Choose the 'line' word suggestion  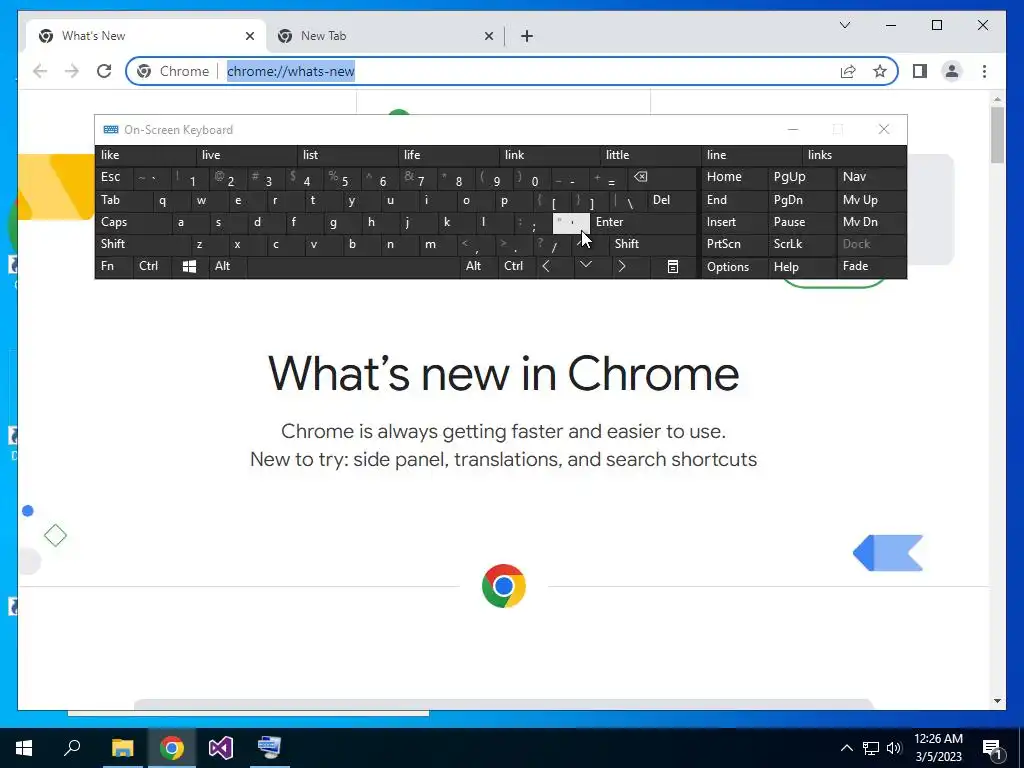point(752,155)
